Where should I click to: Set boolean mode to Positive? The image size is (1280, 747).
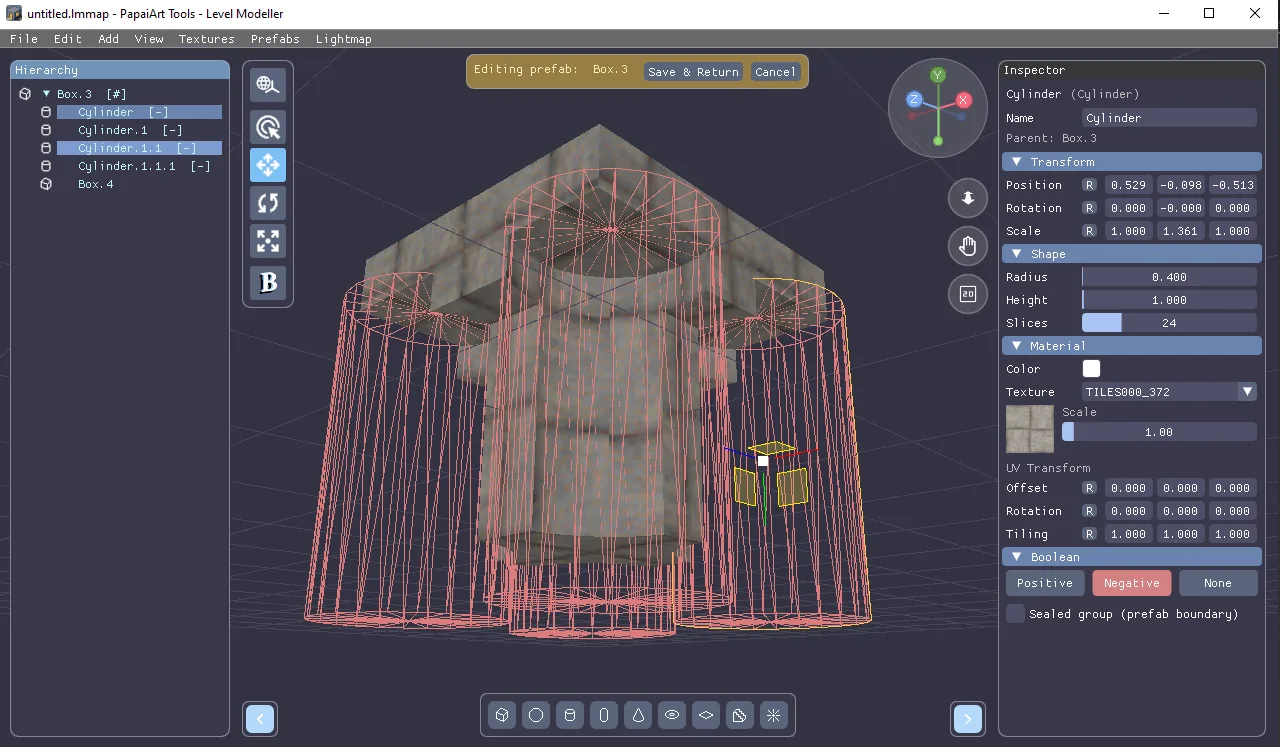pyautogui.click(x=1045, y=583)
